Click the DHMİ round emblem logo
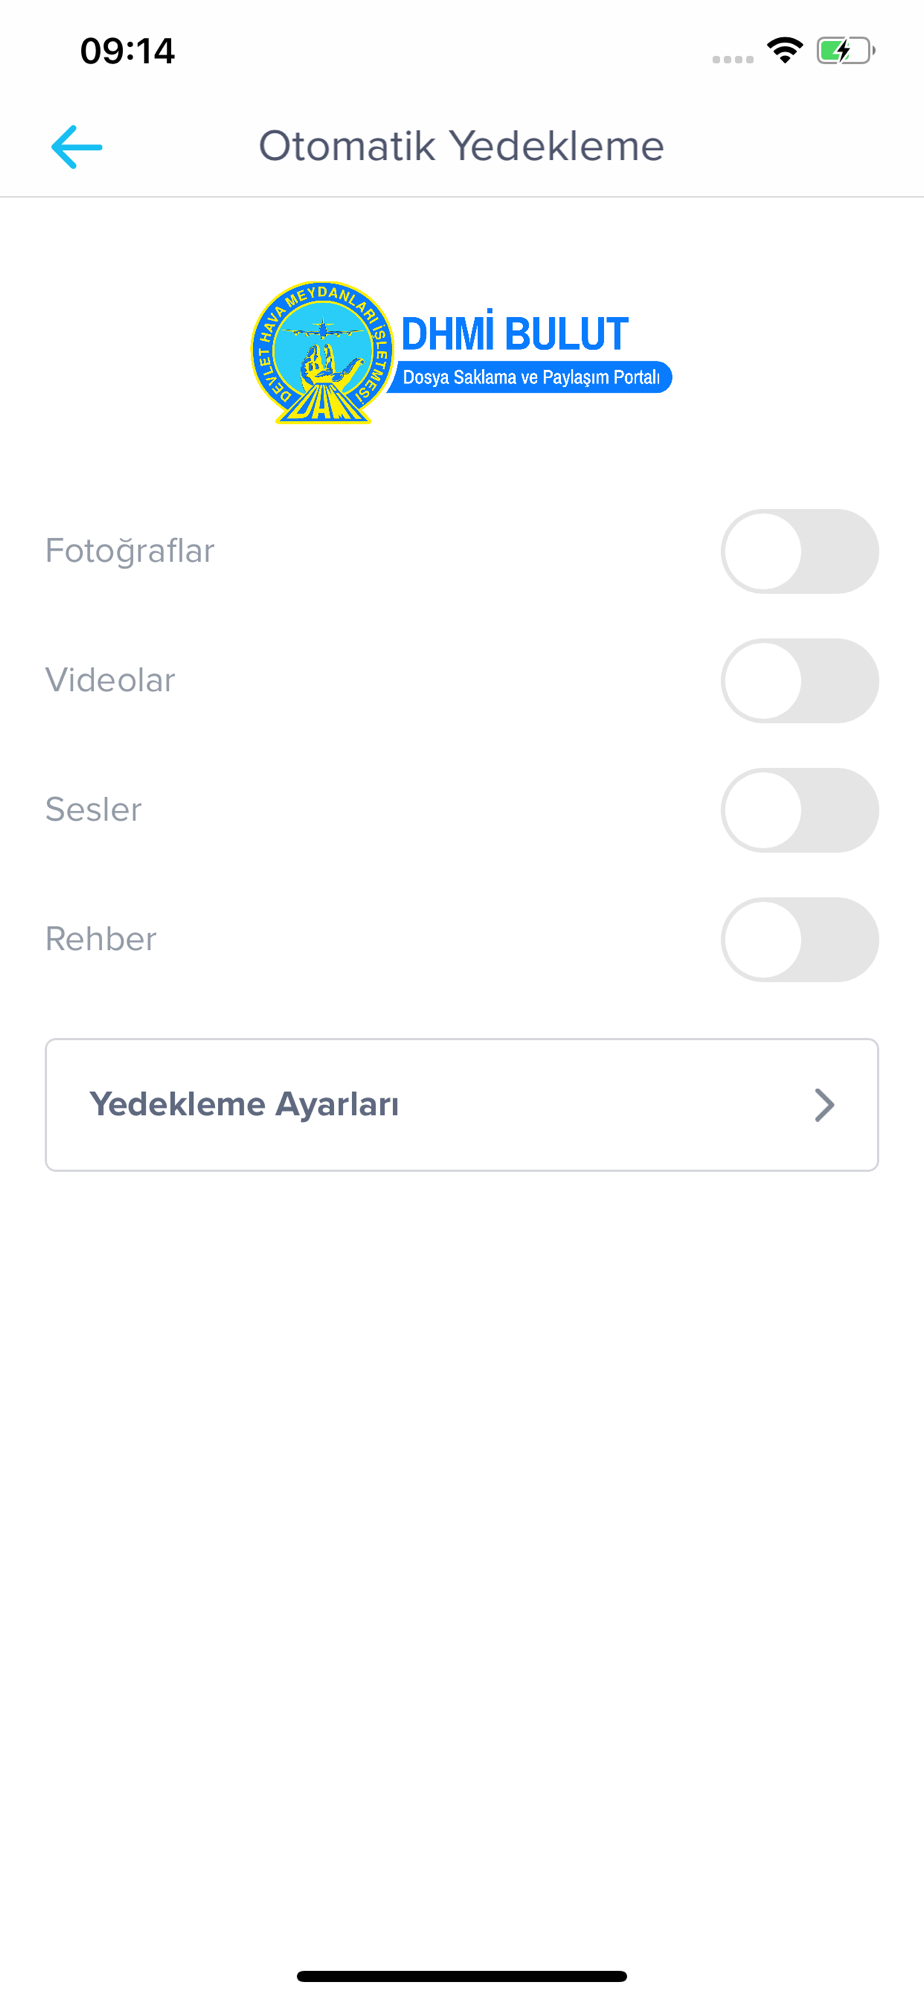Screen dimensions: 924x2000 [322, 352]
